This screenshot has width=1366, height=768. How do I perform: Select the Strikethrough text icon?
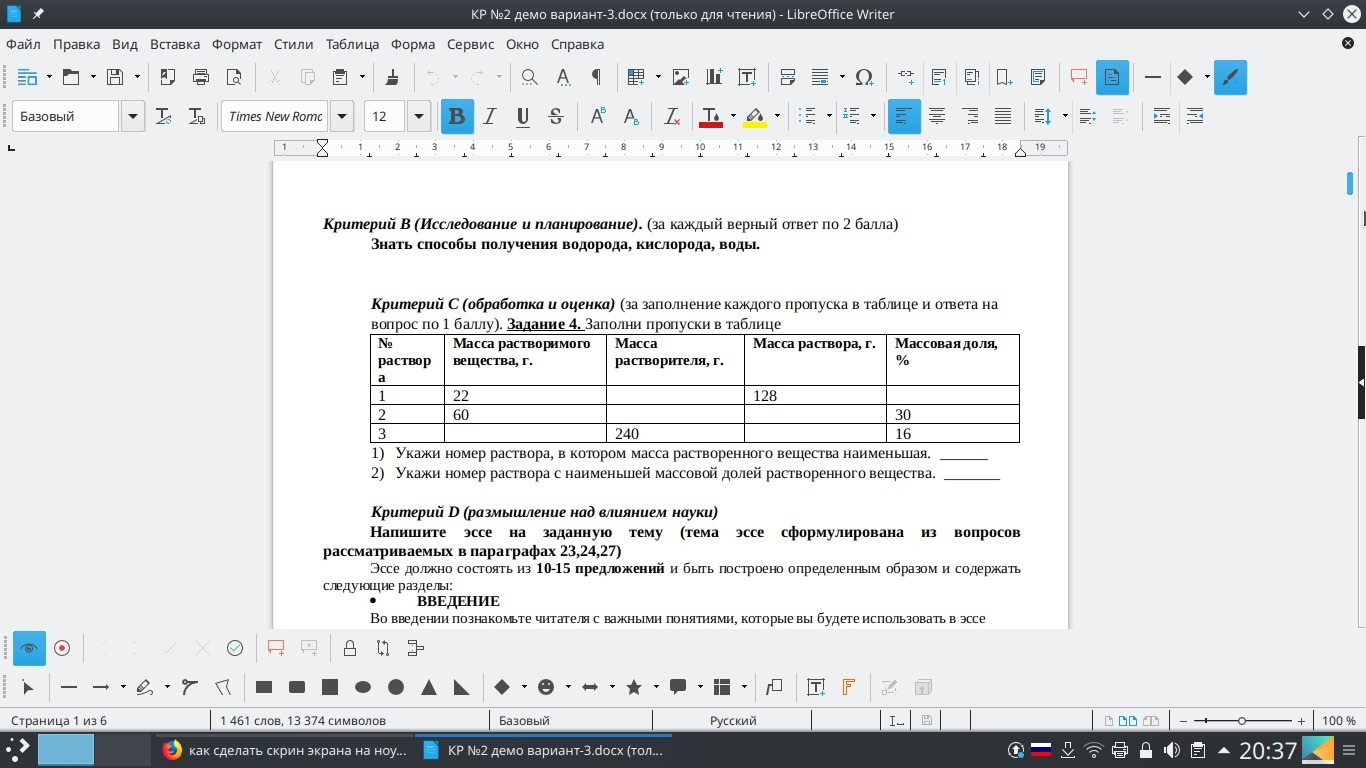[556, 117]
